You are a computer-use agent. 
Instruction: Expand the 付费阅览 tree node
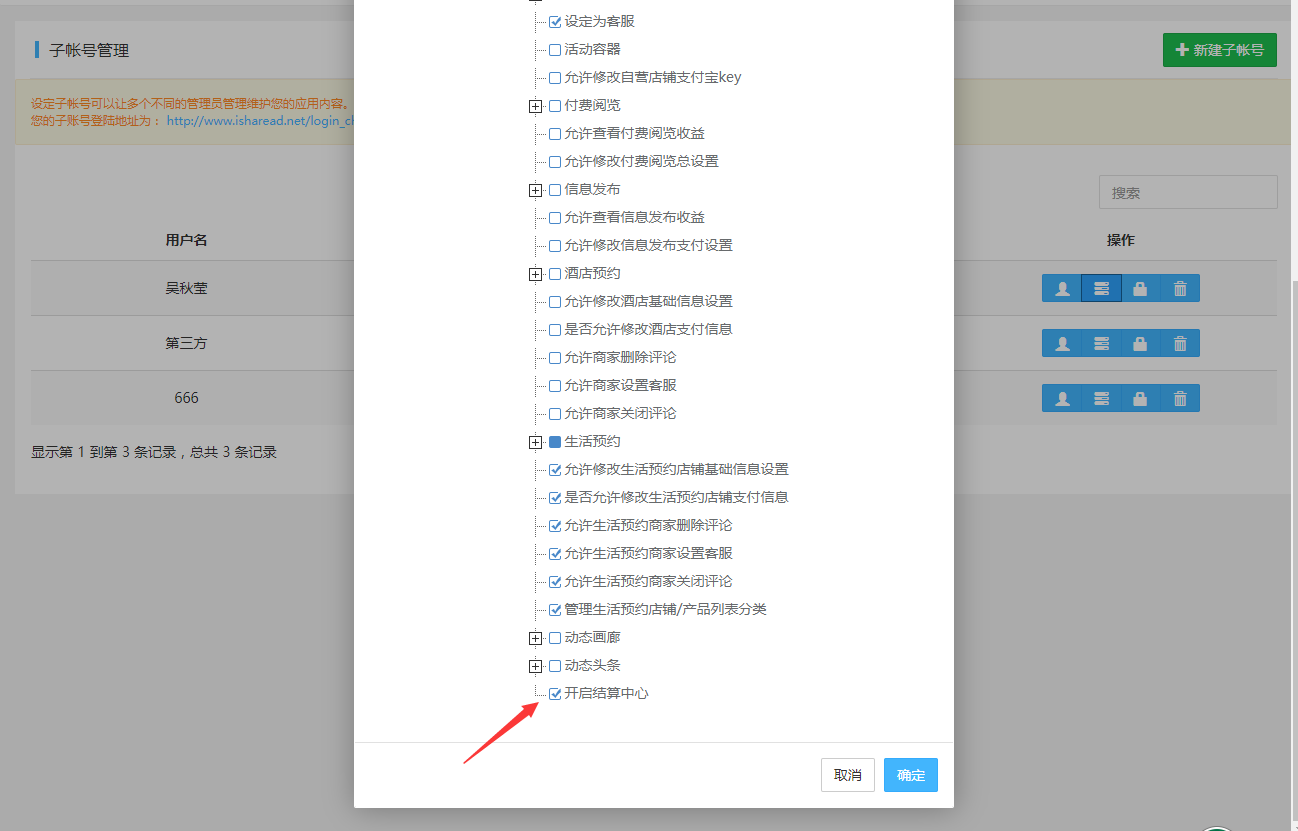tap(536, 106)
